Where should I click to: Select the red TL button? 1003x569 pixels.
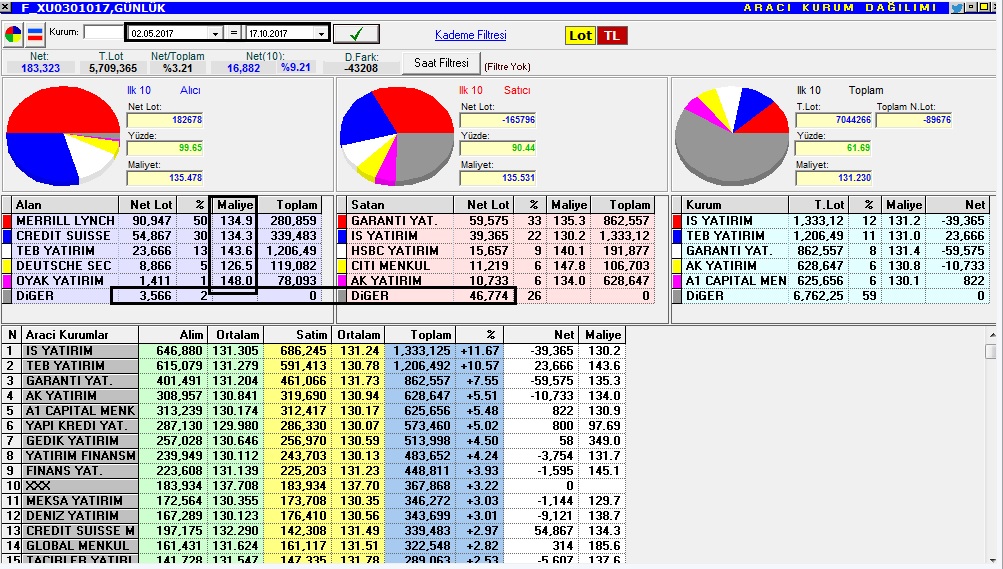click(612, 36)
